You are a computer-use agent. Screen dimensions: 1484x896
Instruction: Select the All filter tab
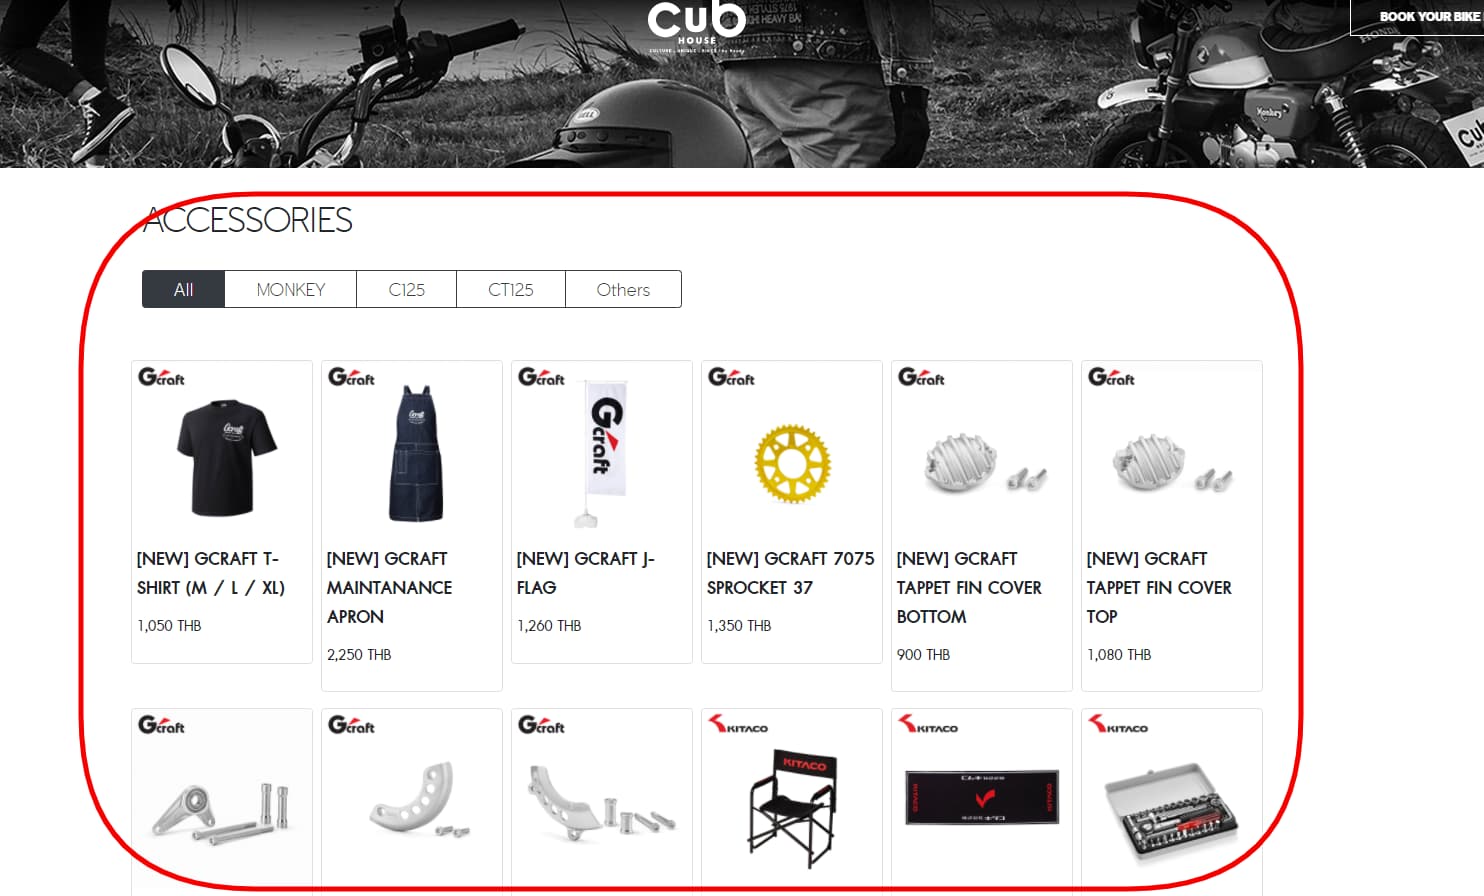coord(183,289)
